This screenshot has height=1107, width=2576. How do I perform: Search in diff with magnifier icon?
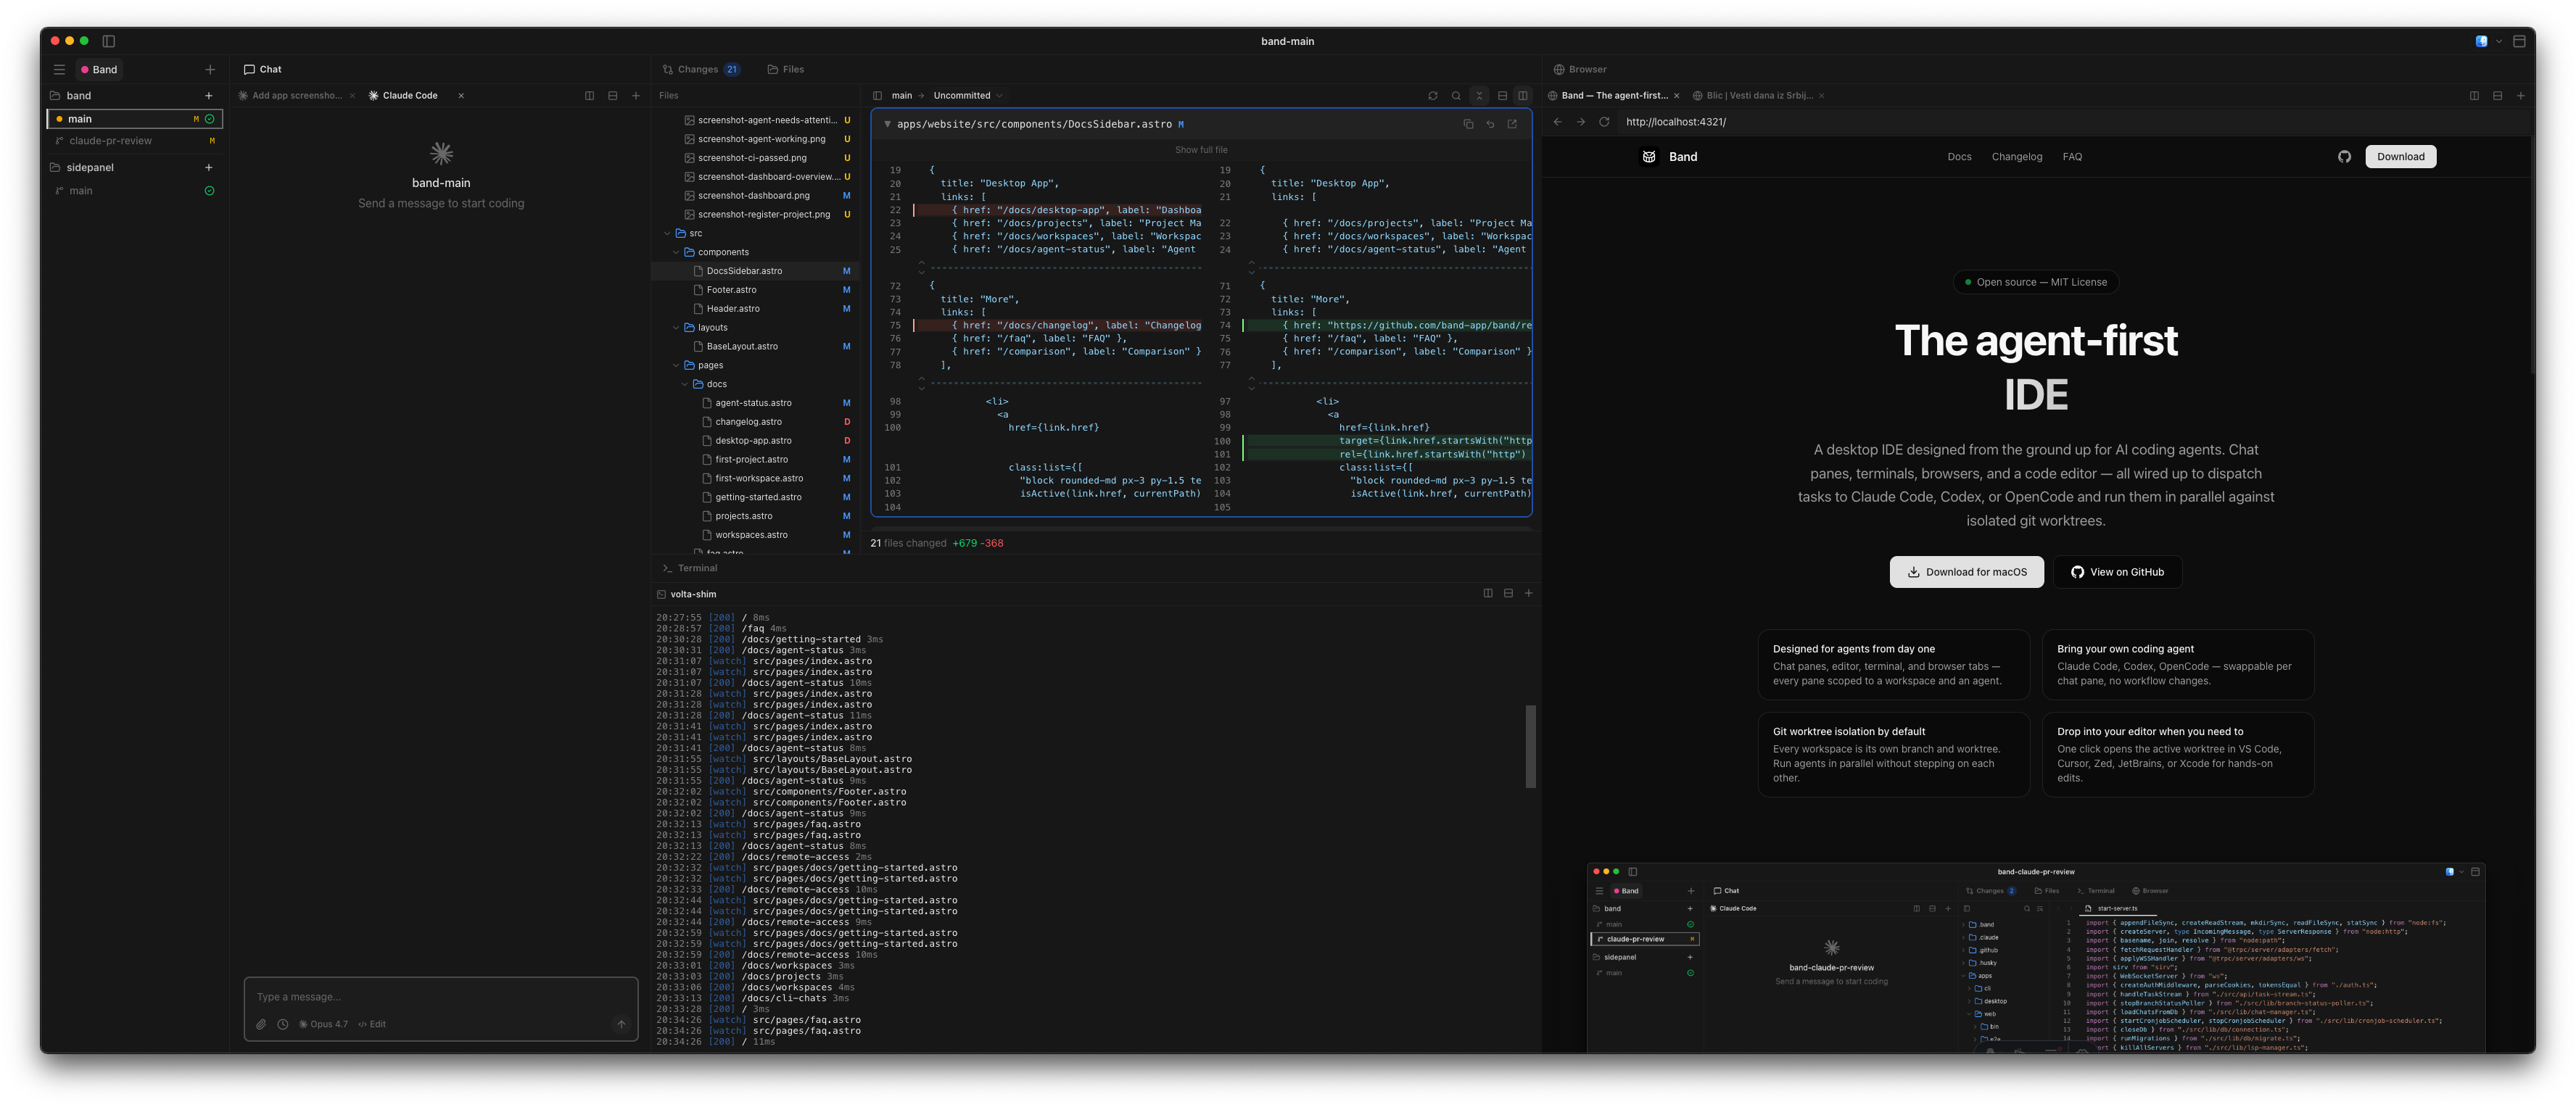click(x=1456, y=96)
